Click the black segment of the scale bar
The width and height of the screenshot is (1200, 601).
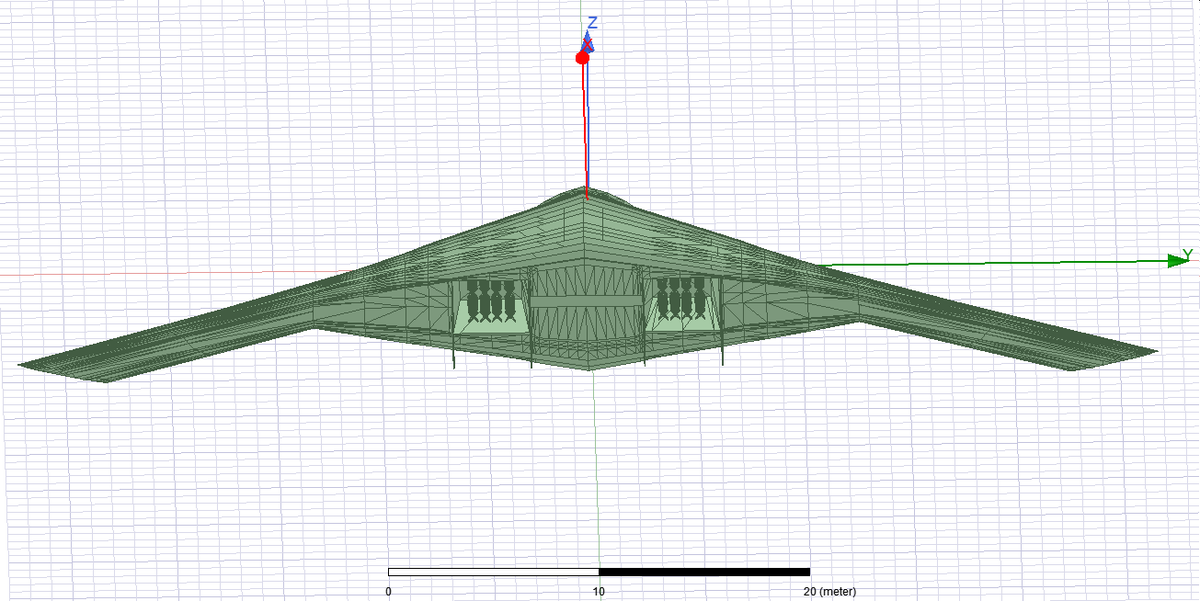point(704,572)
